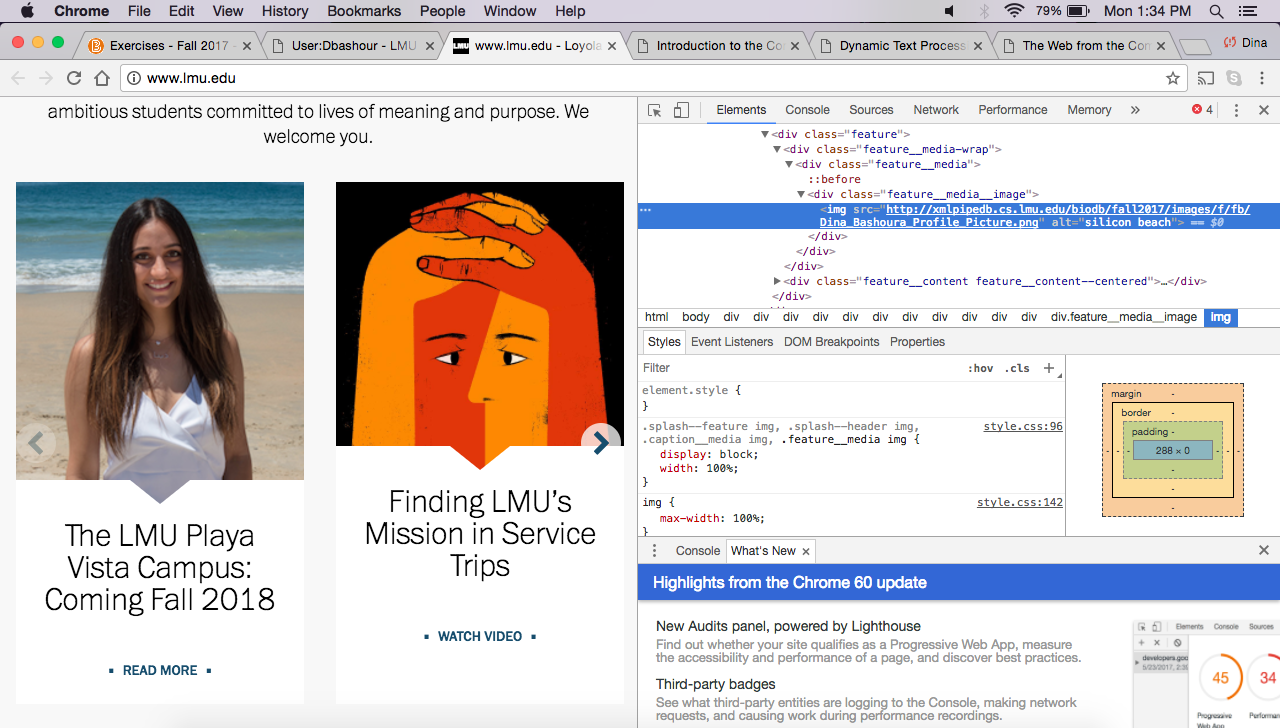Click the beach profile photo thumbnail
Screen dimensions: 1280x728
tap(160, 331)
